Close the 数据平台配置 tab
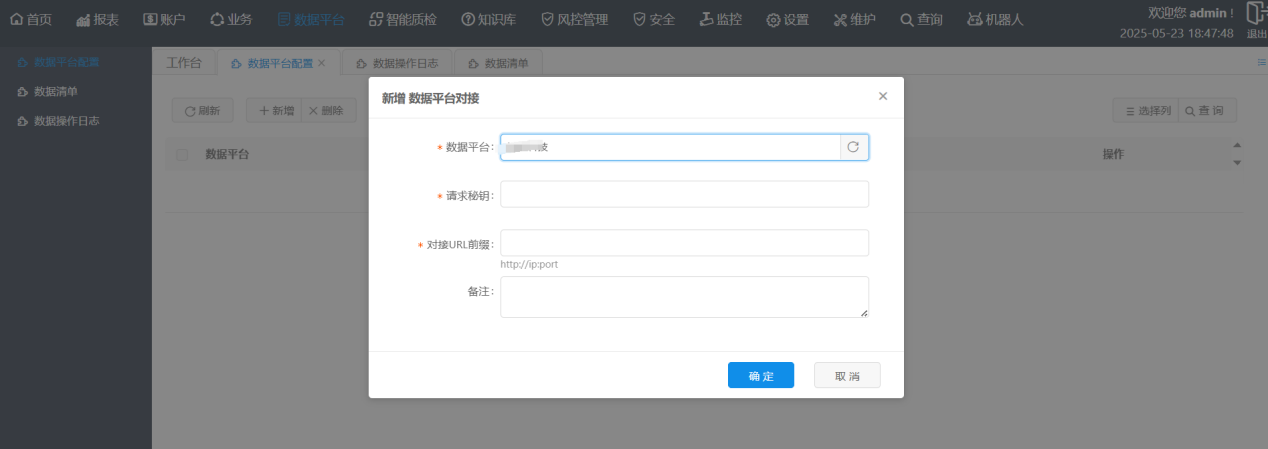Viewport: 1268px width, 449px height. tap(322, 63)
